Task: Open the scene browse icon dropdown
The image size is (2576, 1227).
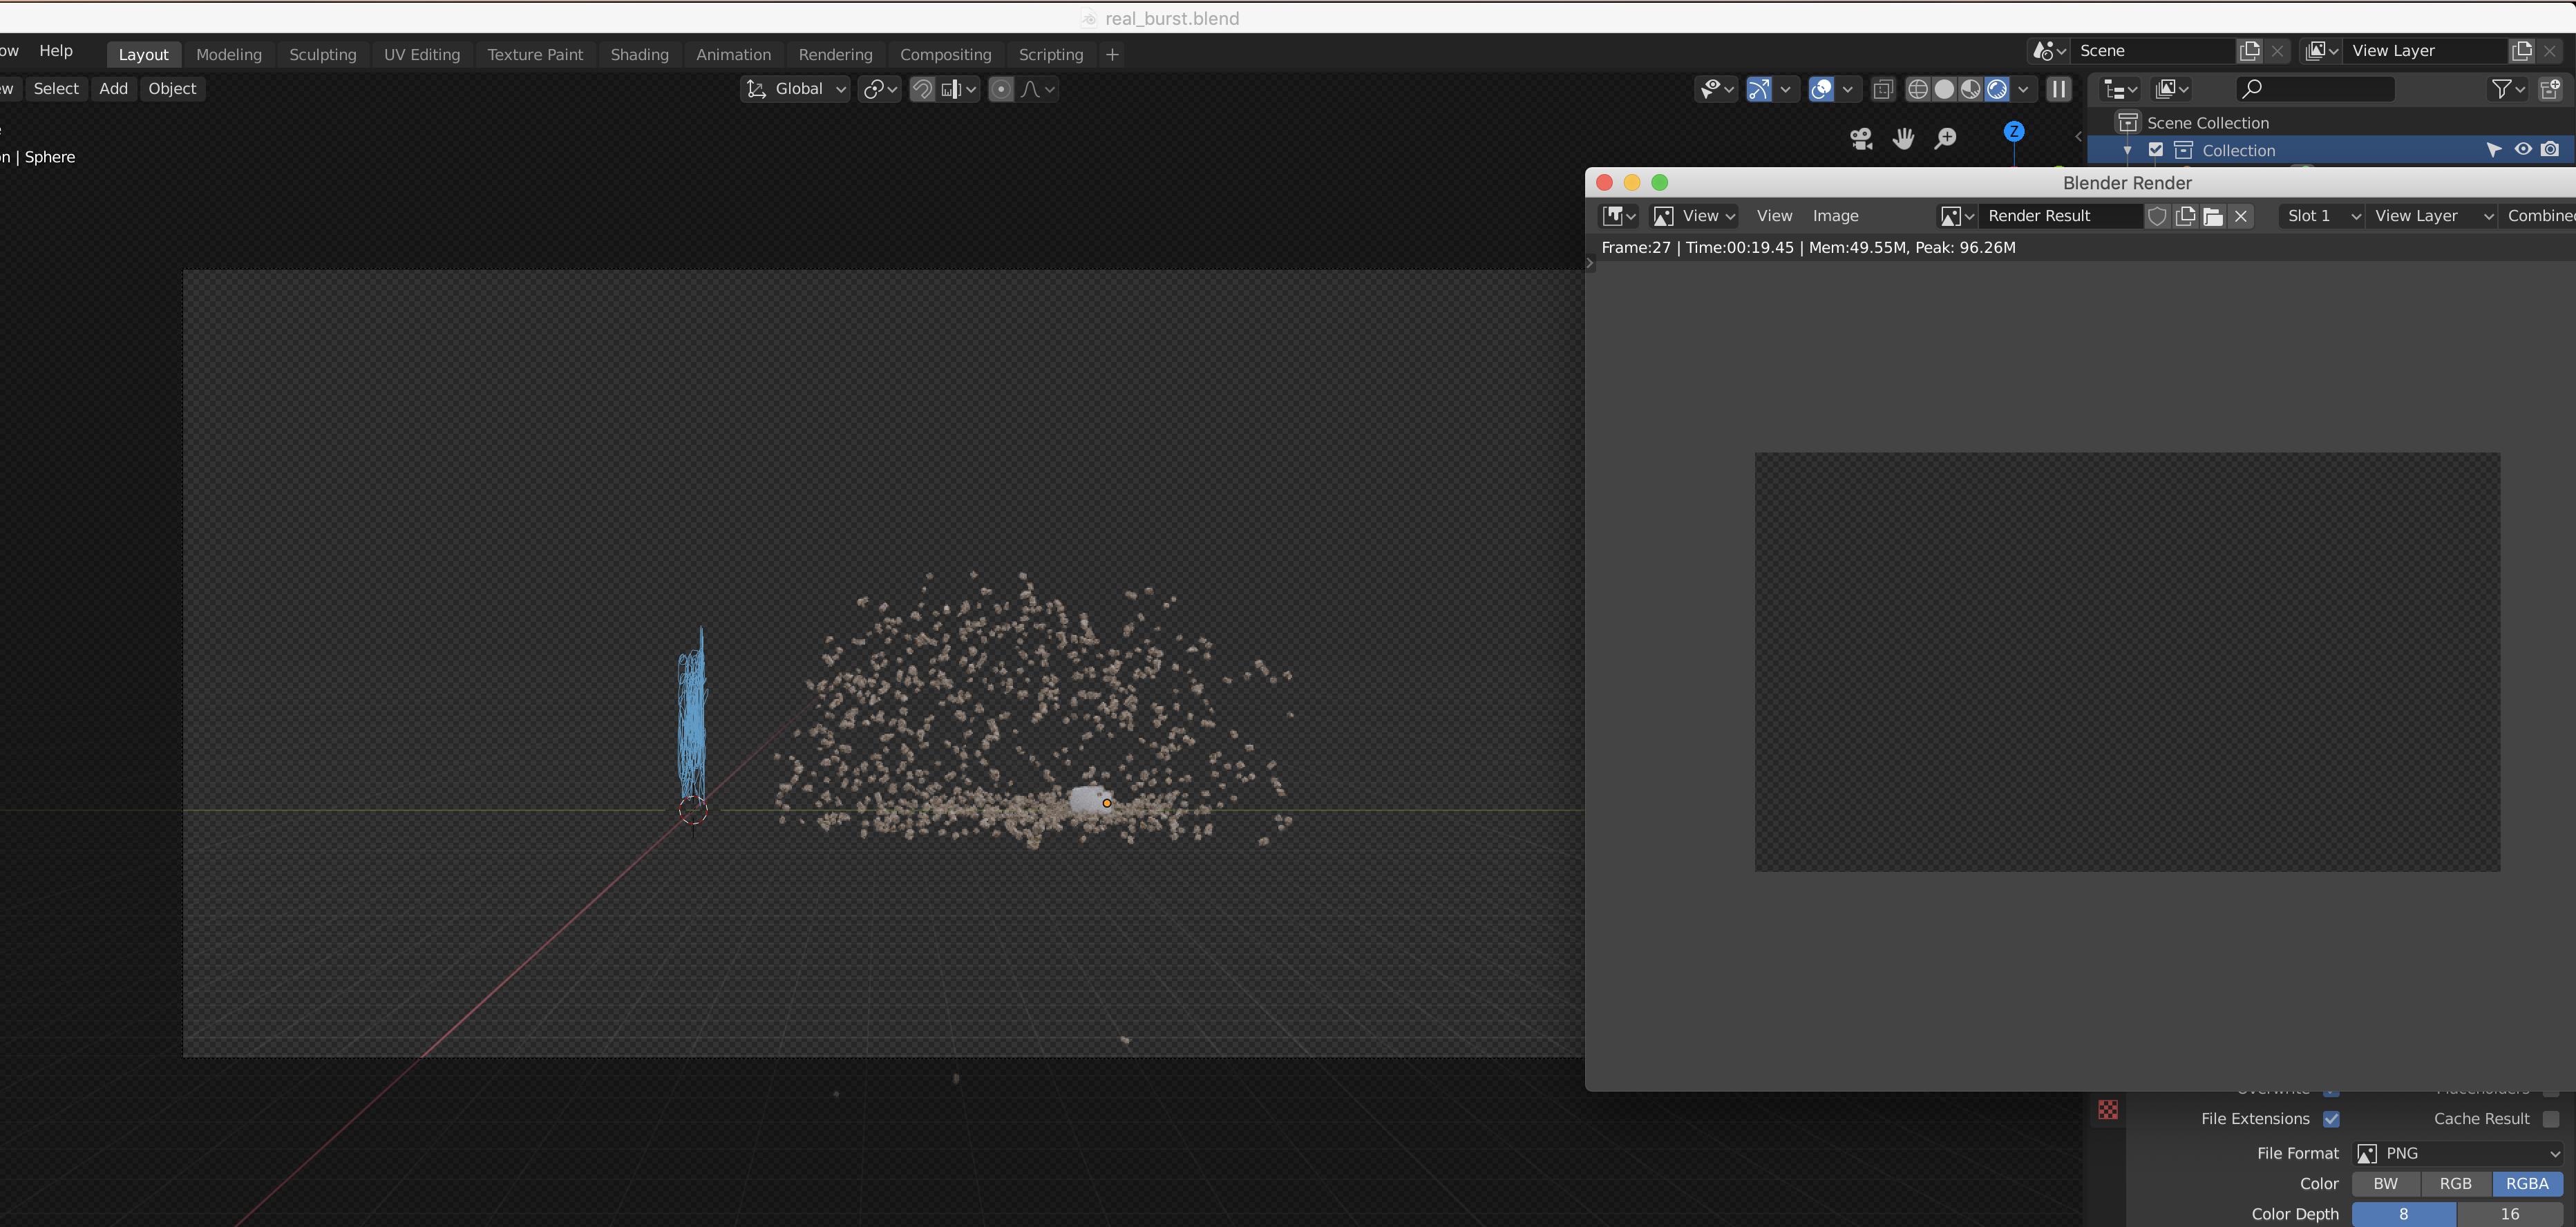Action: click(x=2048, y=51)
